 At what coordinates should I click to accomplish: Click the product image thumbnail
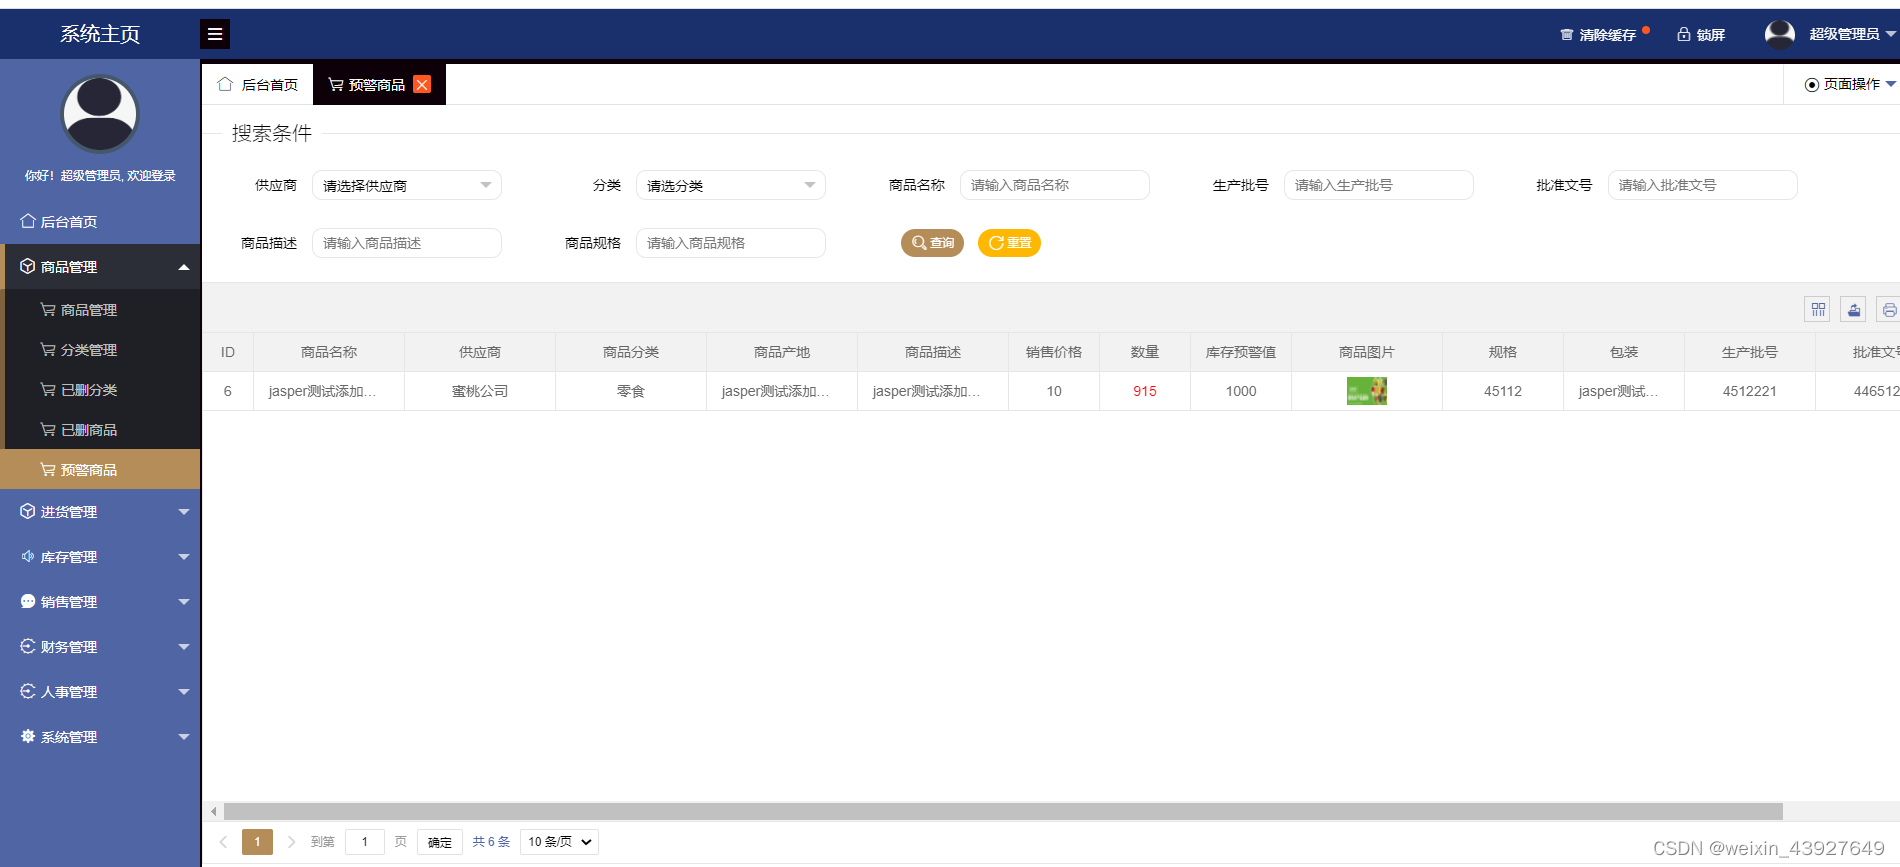click(x=1367, y=391)
